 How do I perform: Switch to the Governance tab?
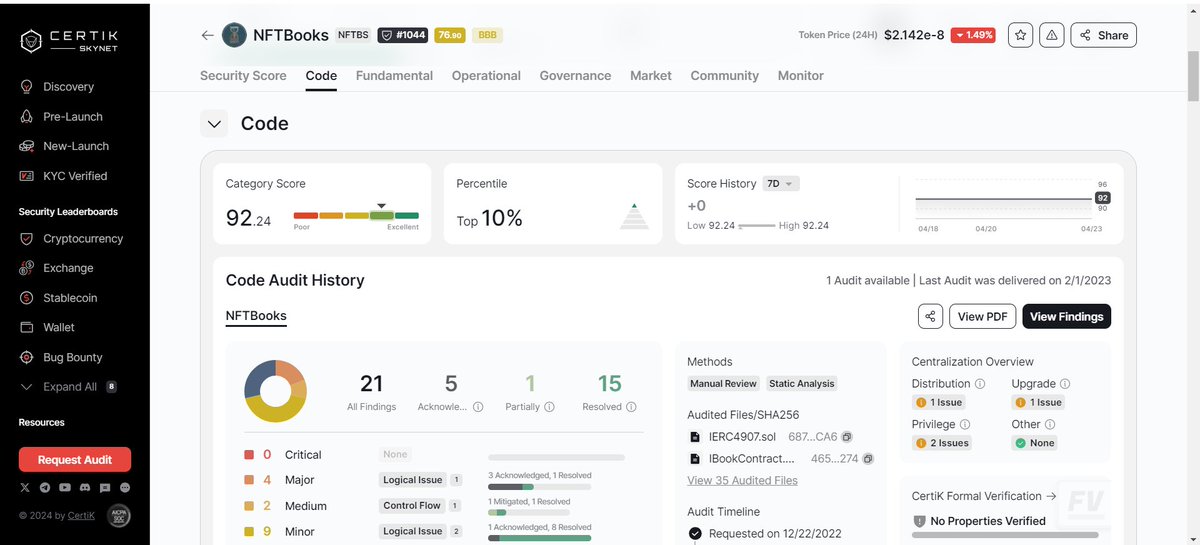point(575,76)
